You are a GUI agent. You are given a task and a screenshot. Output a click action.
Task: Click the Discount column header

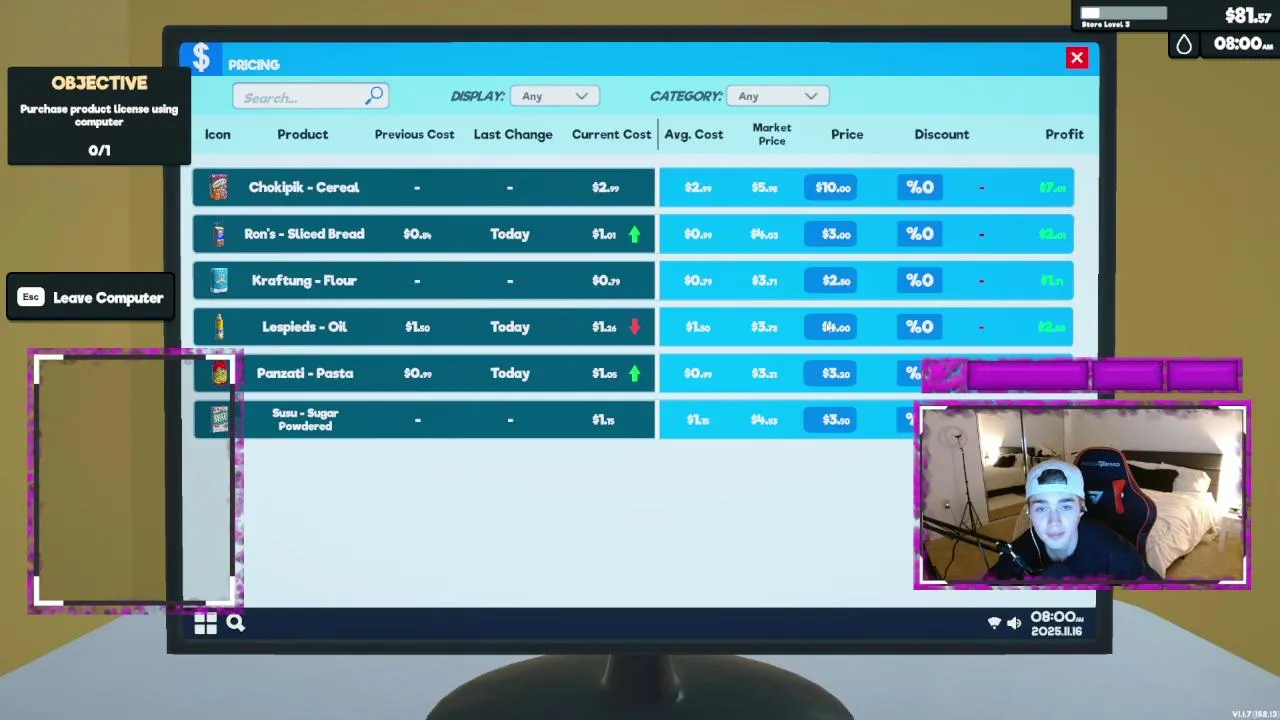941,134
